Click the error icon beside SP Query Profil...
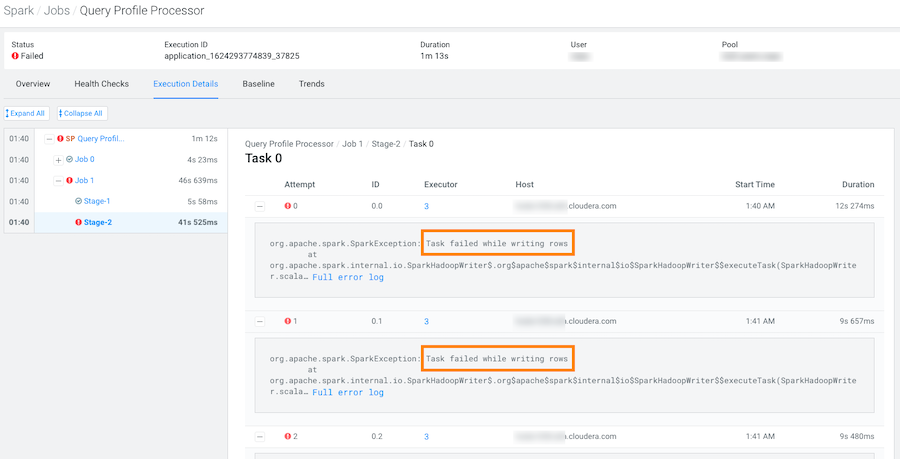Screen dimensions: 900x459 click(x=60, y=138)
